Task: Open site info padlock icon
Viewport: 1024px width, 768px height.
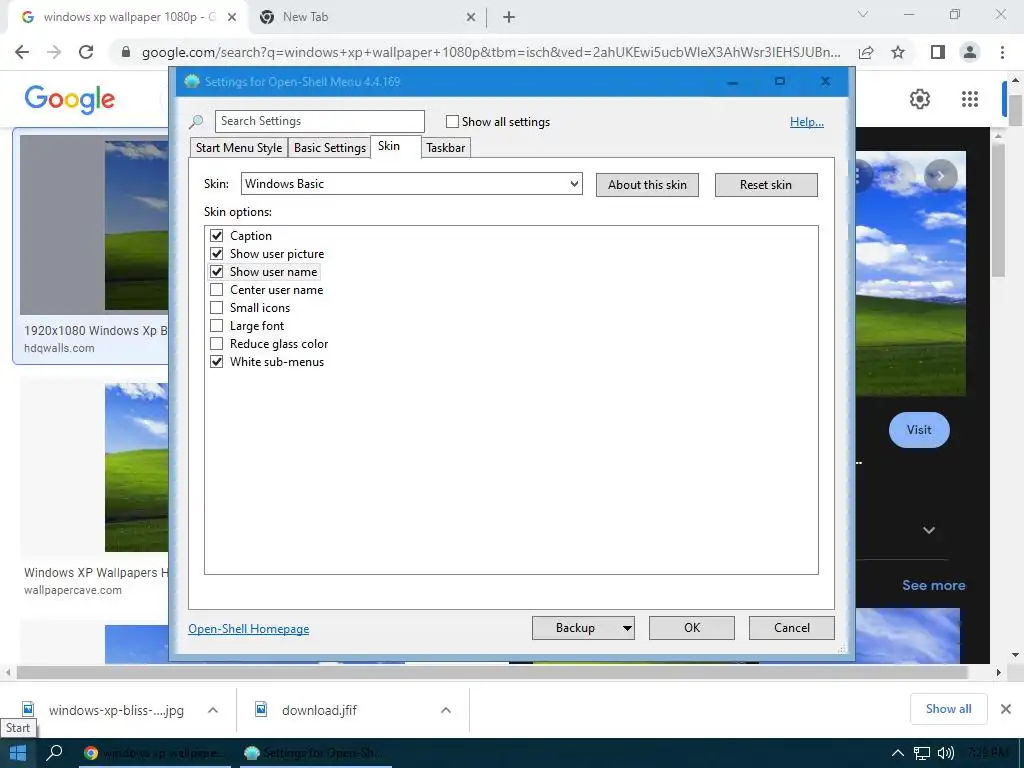Action: pyautogui.click(x=126, y=52)
